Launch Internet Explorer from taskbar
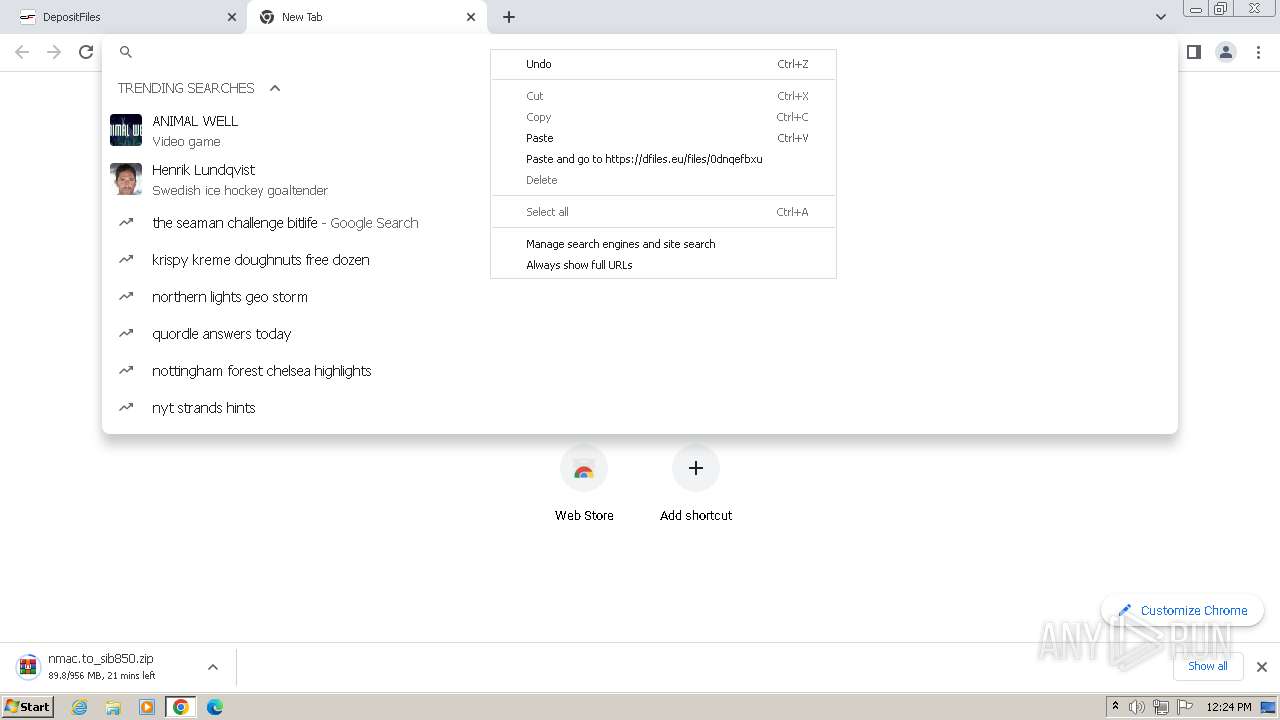1280x720 pixels. click(80, 707)
